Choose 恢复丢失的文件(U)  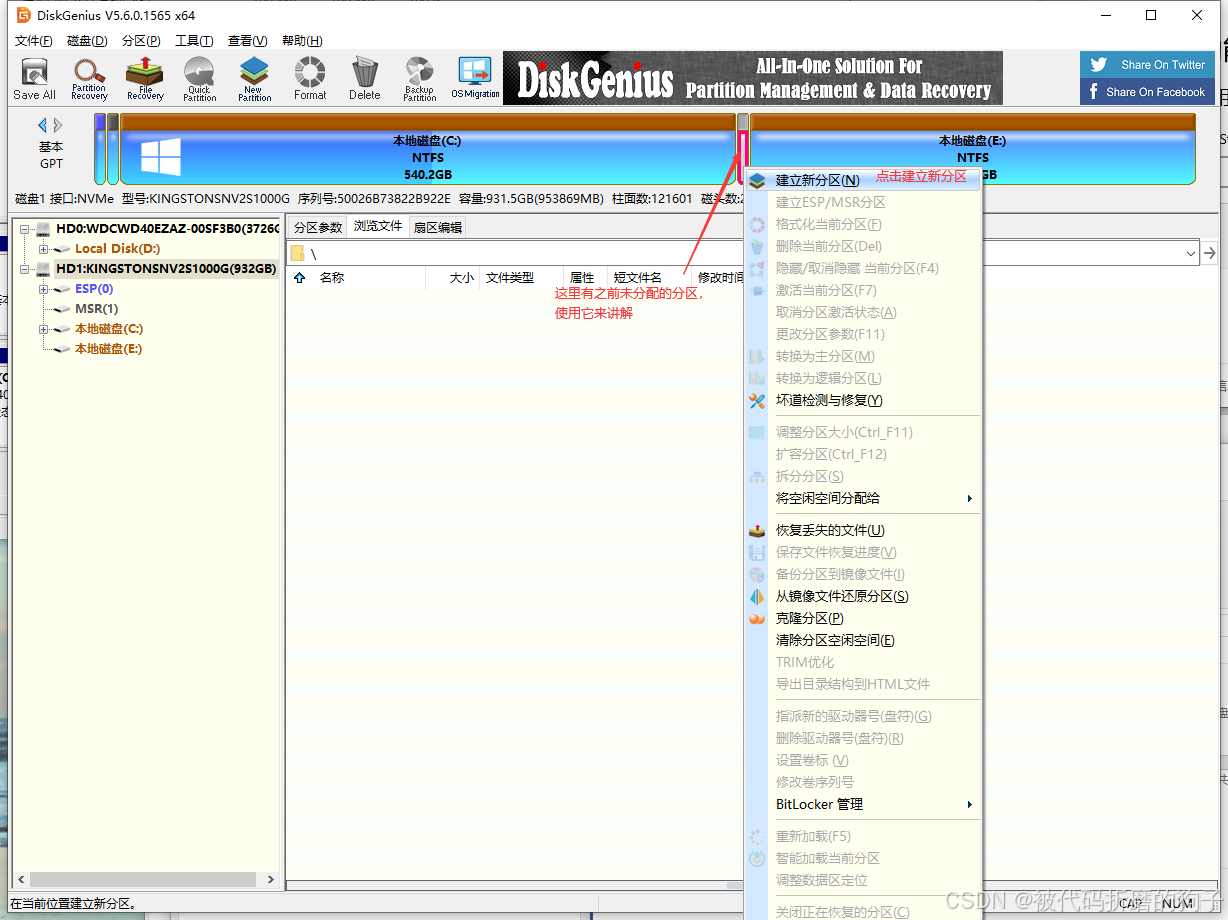point(863,531)
